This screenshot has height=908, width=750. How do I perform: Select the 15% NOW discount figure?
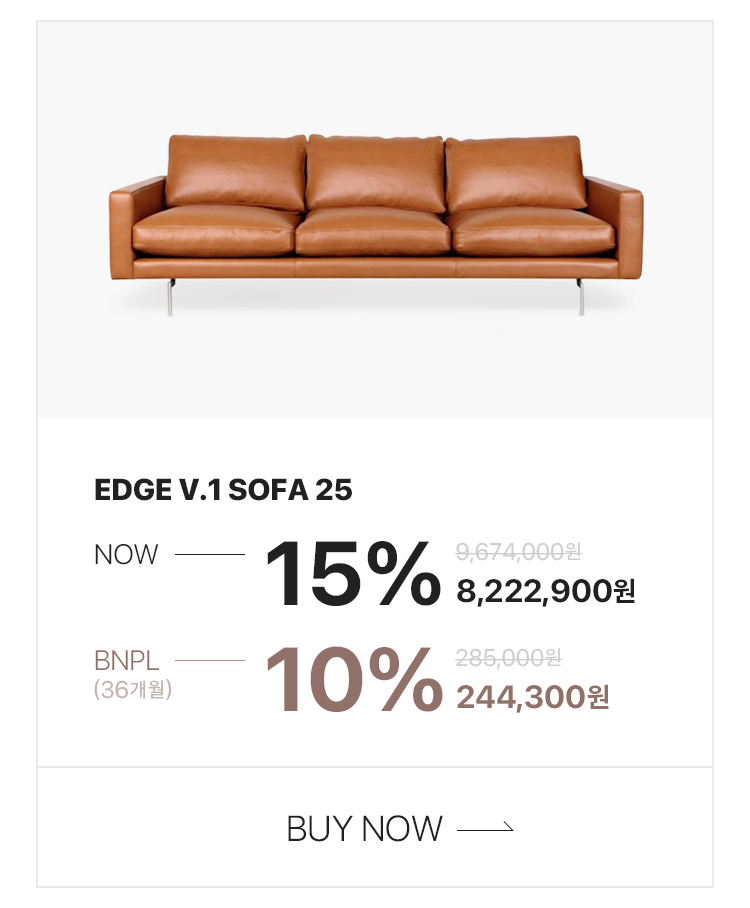click(x=351, y=573)
